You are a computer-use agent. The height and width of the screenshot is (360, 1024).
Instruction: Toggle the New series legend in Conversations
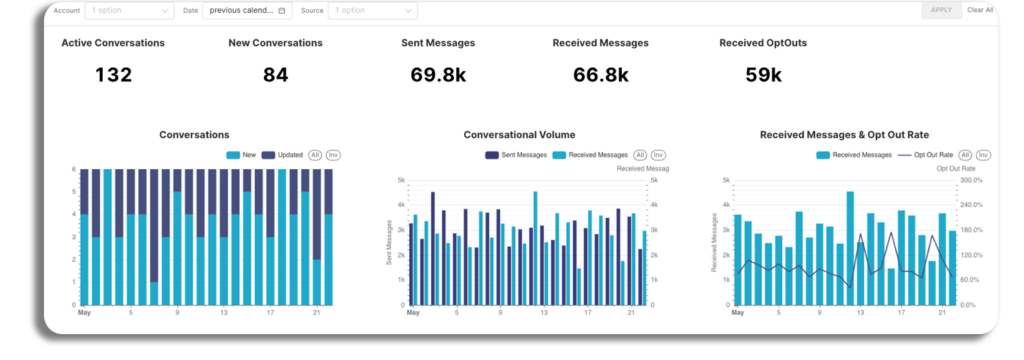241,155
